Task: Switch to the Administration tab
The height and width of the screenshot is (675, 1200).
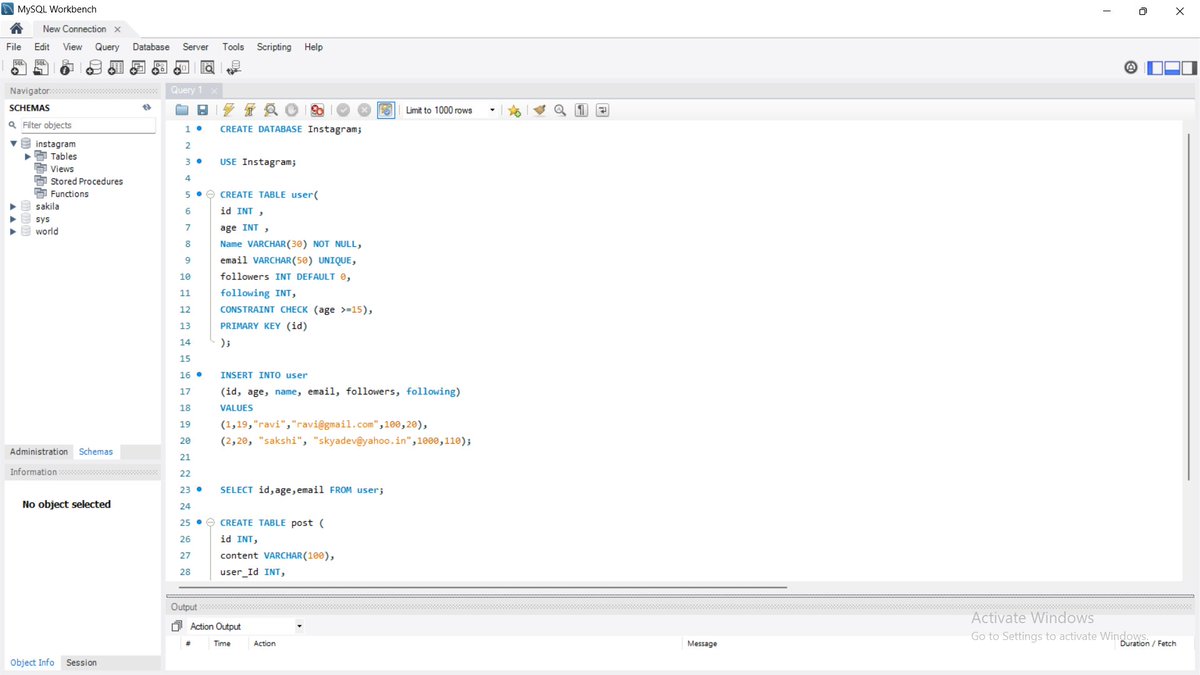Action: pyautogui.click(x=39, y=452)
